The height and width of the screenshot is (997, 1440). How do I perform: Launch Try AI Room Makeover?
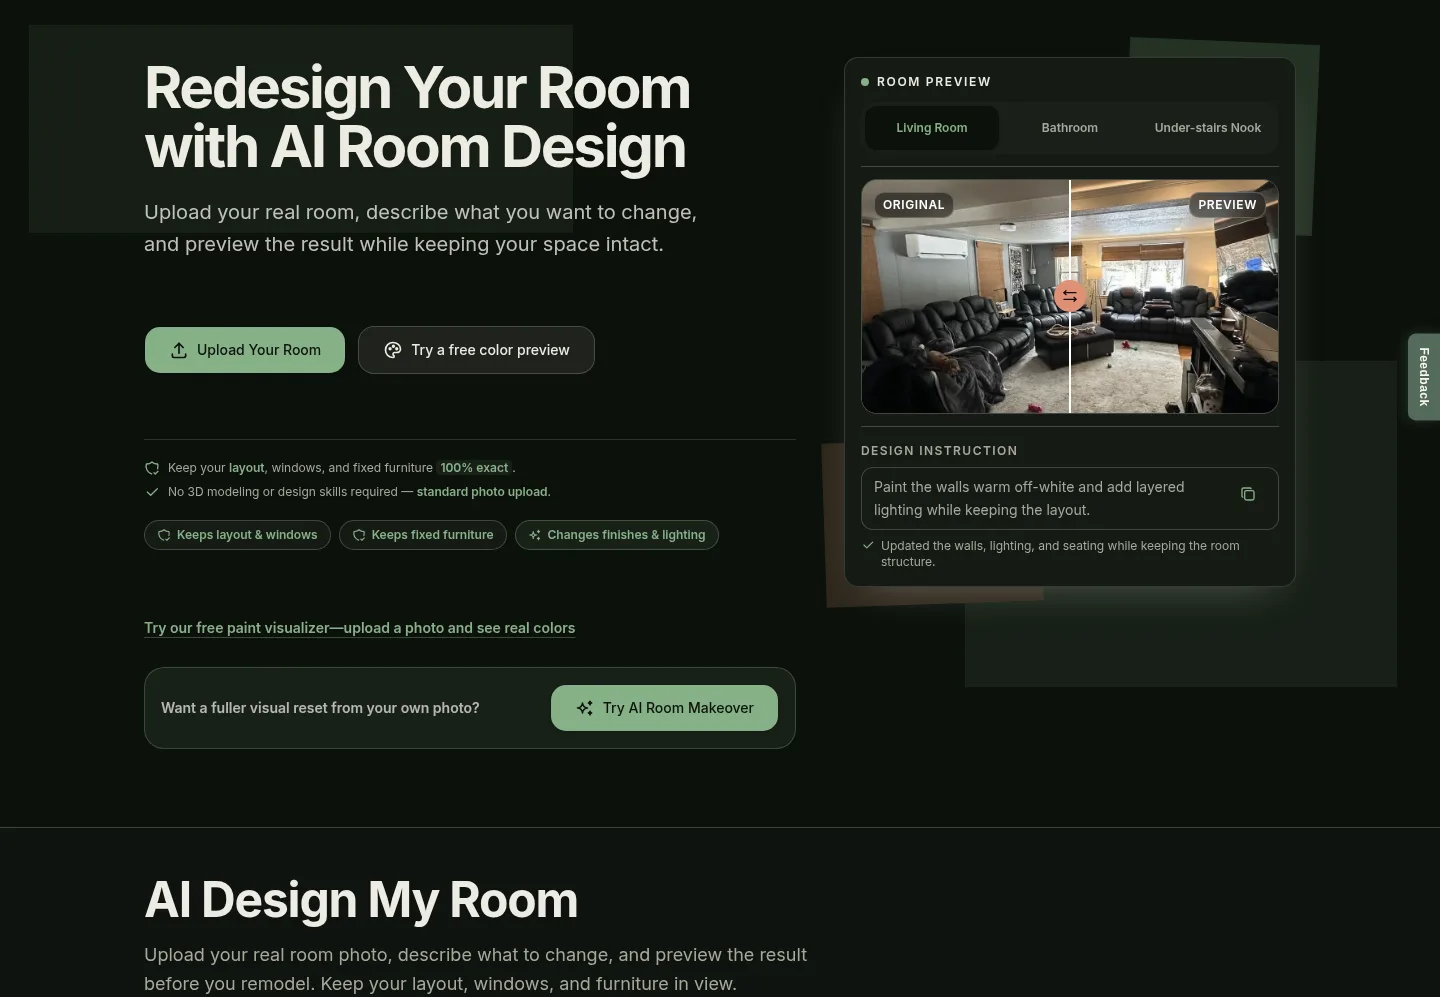664,708
